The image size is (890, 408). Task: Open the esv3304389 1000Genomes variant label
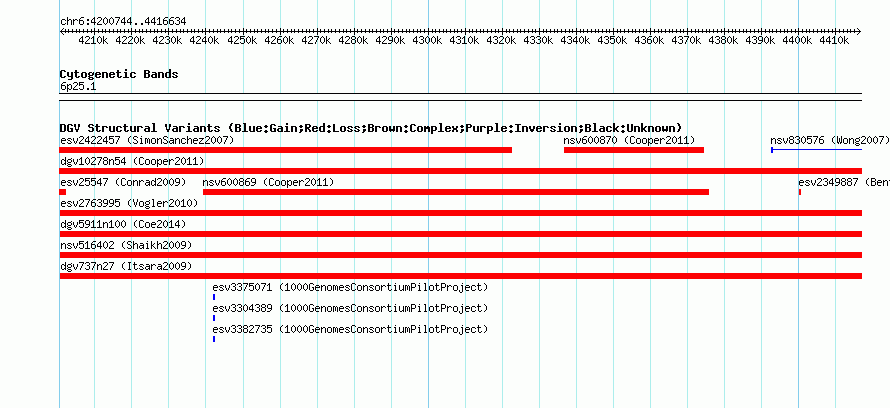[x=350, y=308]
